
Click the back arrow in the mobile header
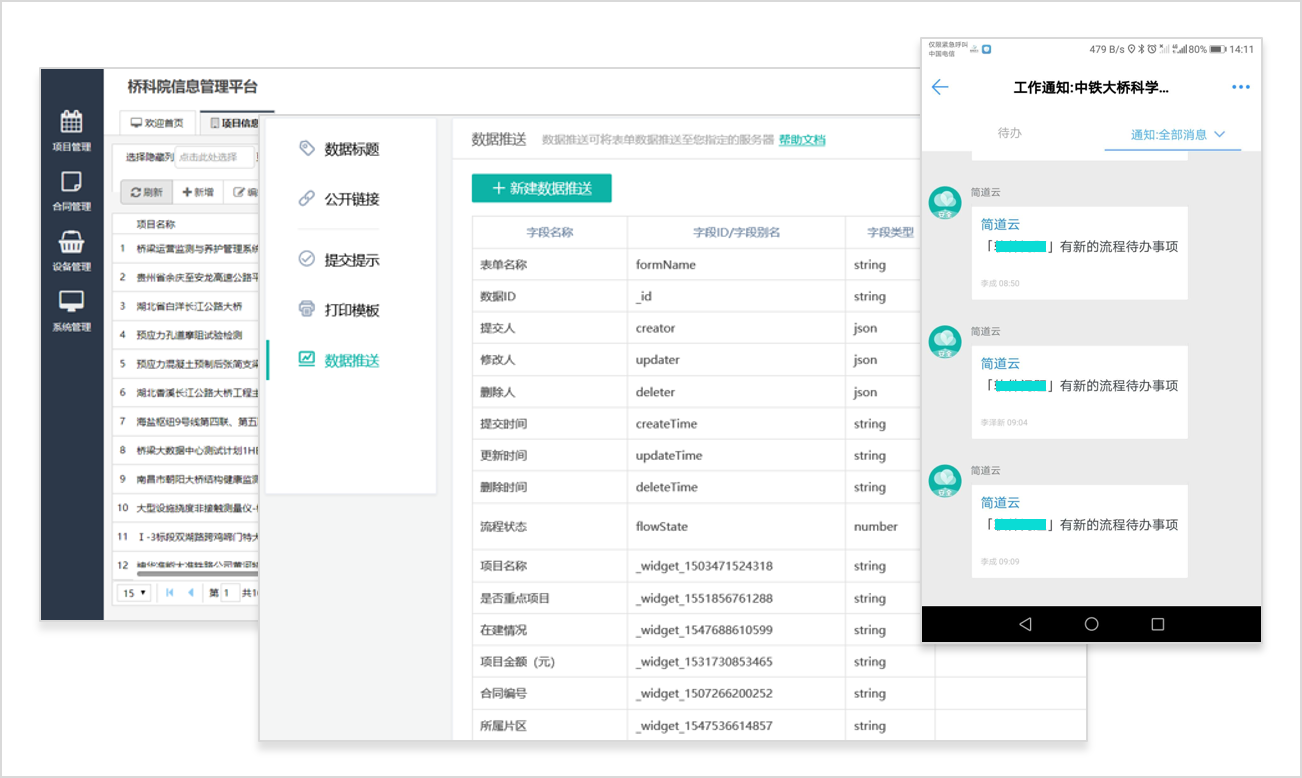[x=939, y=87]
